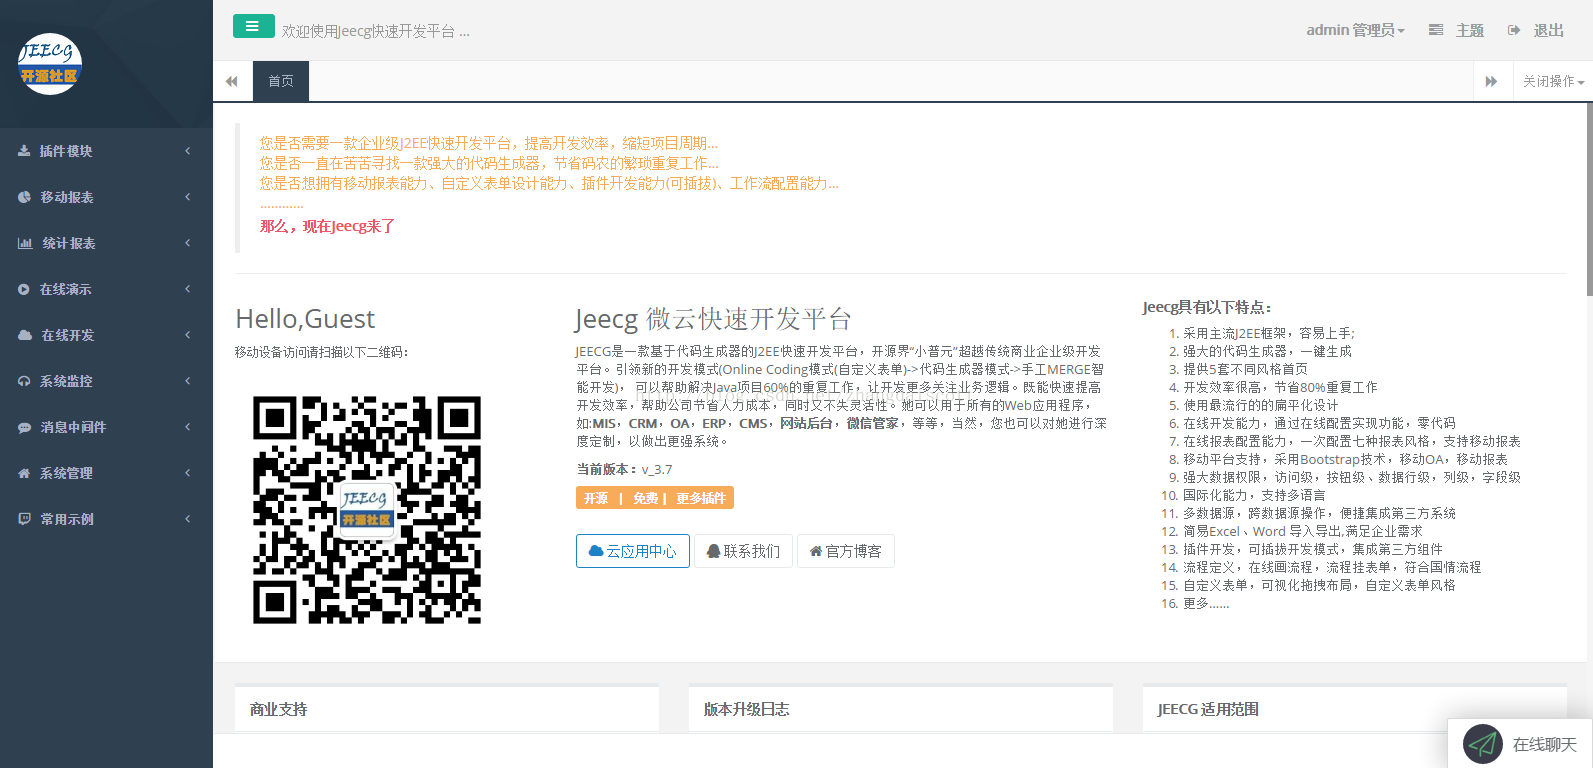Click the 系统监控 headset icon
The height and width of the screenshot is (768, 1593).
[24, 381]
